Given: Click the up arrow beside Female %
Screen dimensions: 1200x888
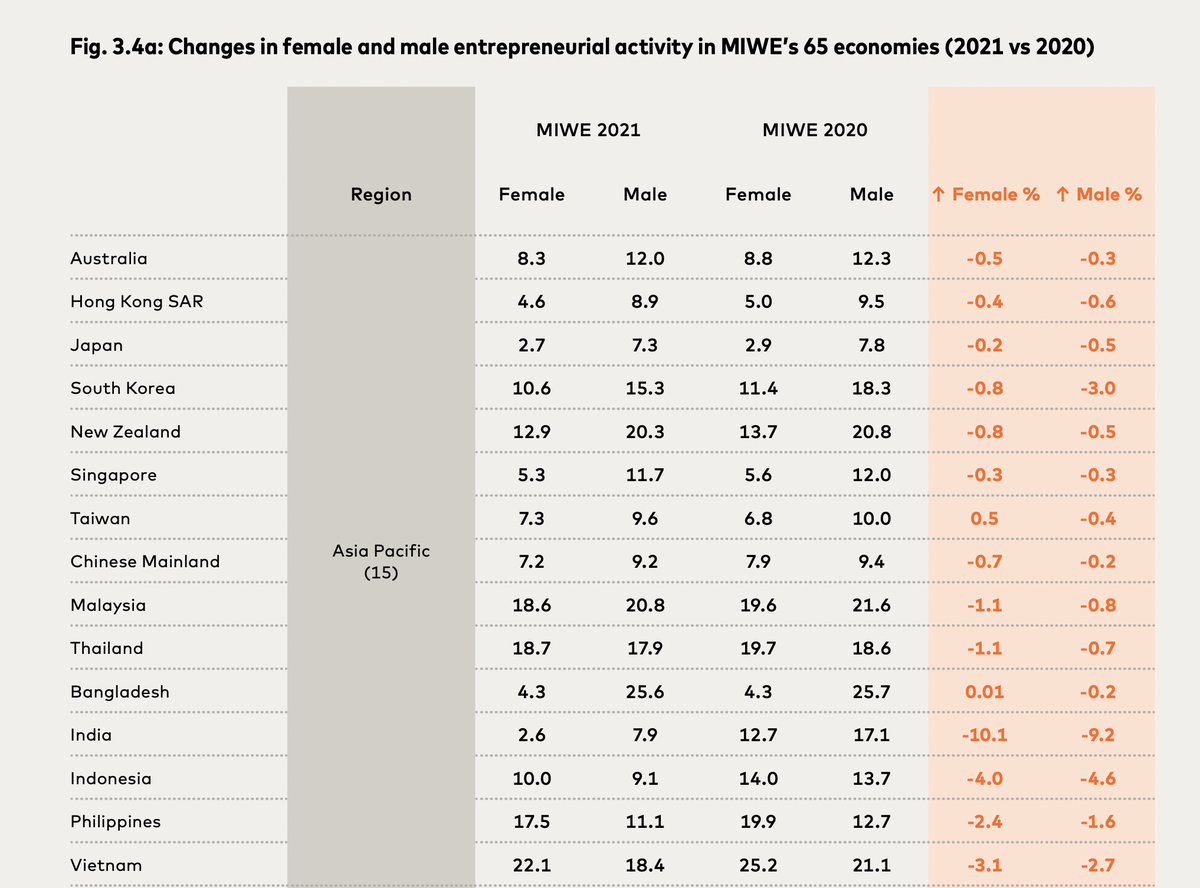Looking at the screenshot, I should tap(938, 195).
